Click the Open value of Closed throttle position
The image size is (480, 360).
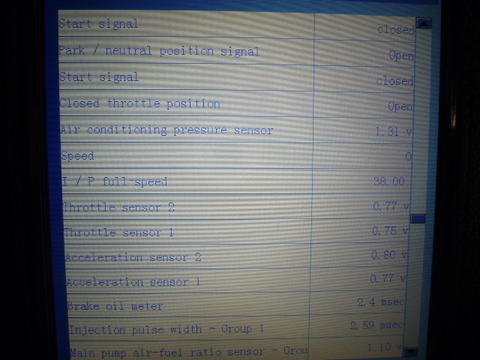(x=400, y=107)
